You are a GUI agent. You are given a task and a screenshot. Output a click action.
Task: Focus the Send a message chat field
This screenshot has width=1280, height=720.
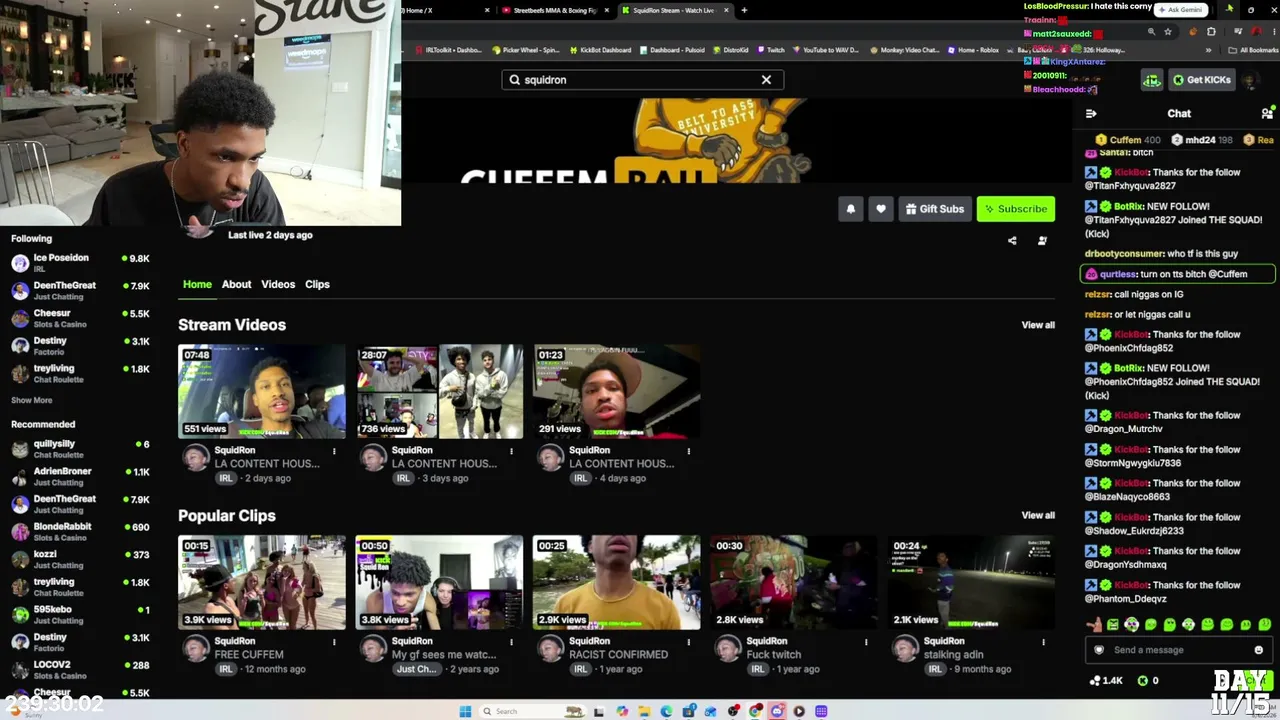pos(1178,650)
